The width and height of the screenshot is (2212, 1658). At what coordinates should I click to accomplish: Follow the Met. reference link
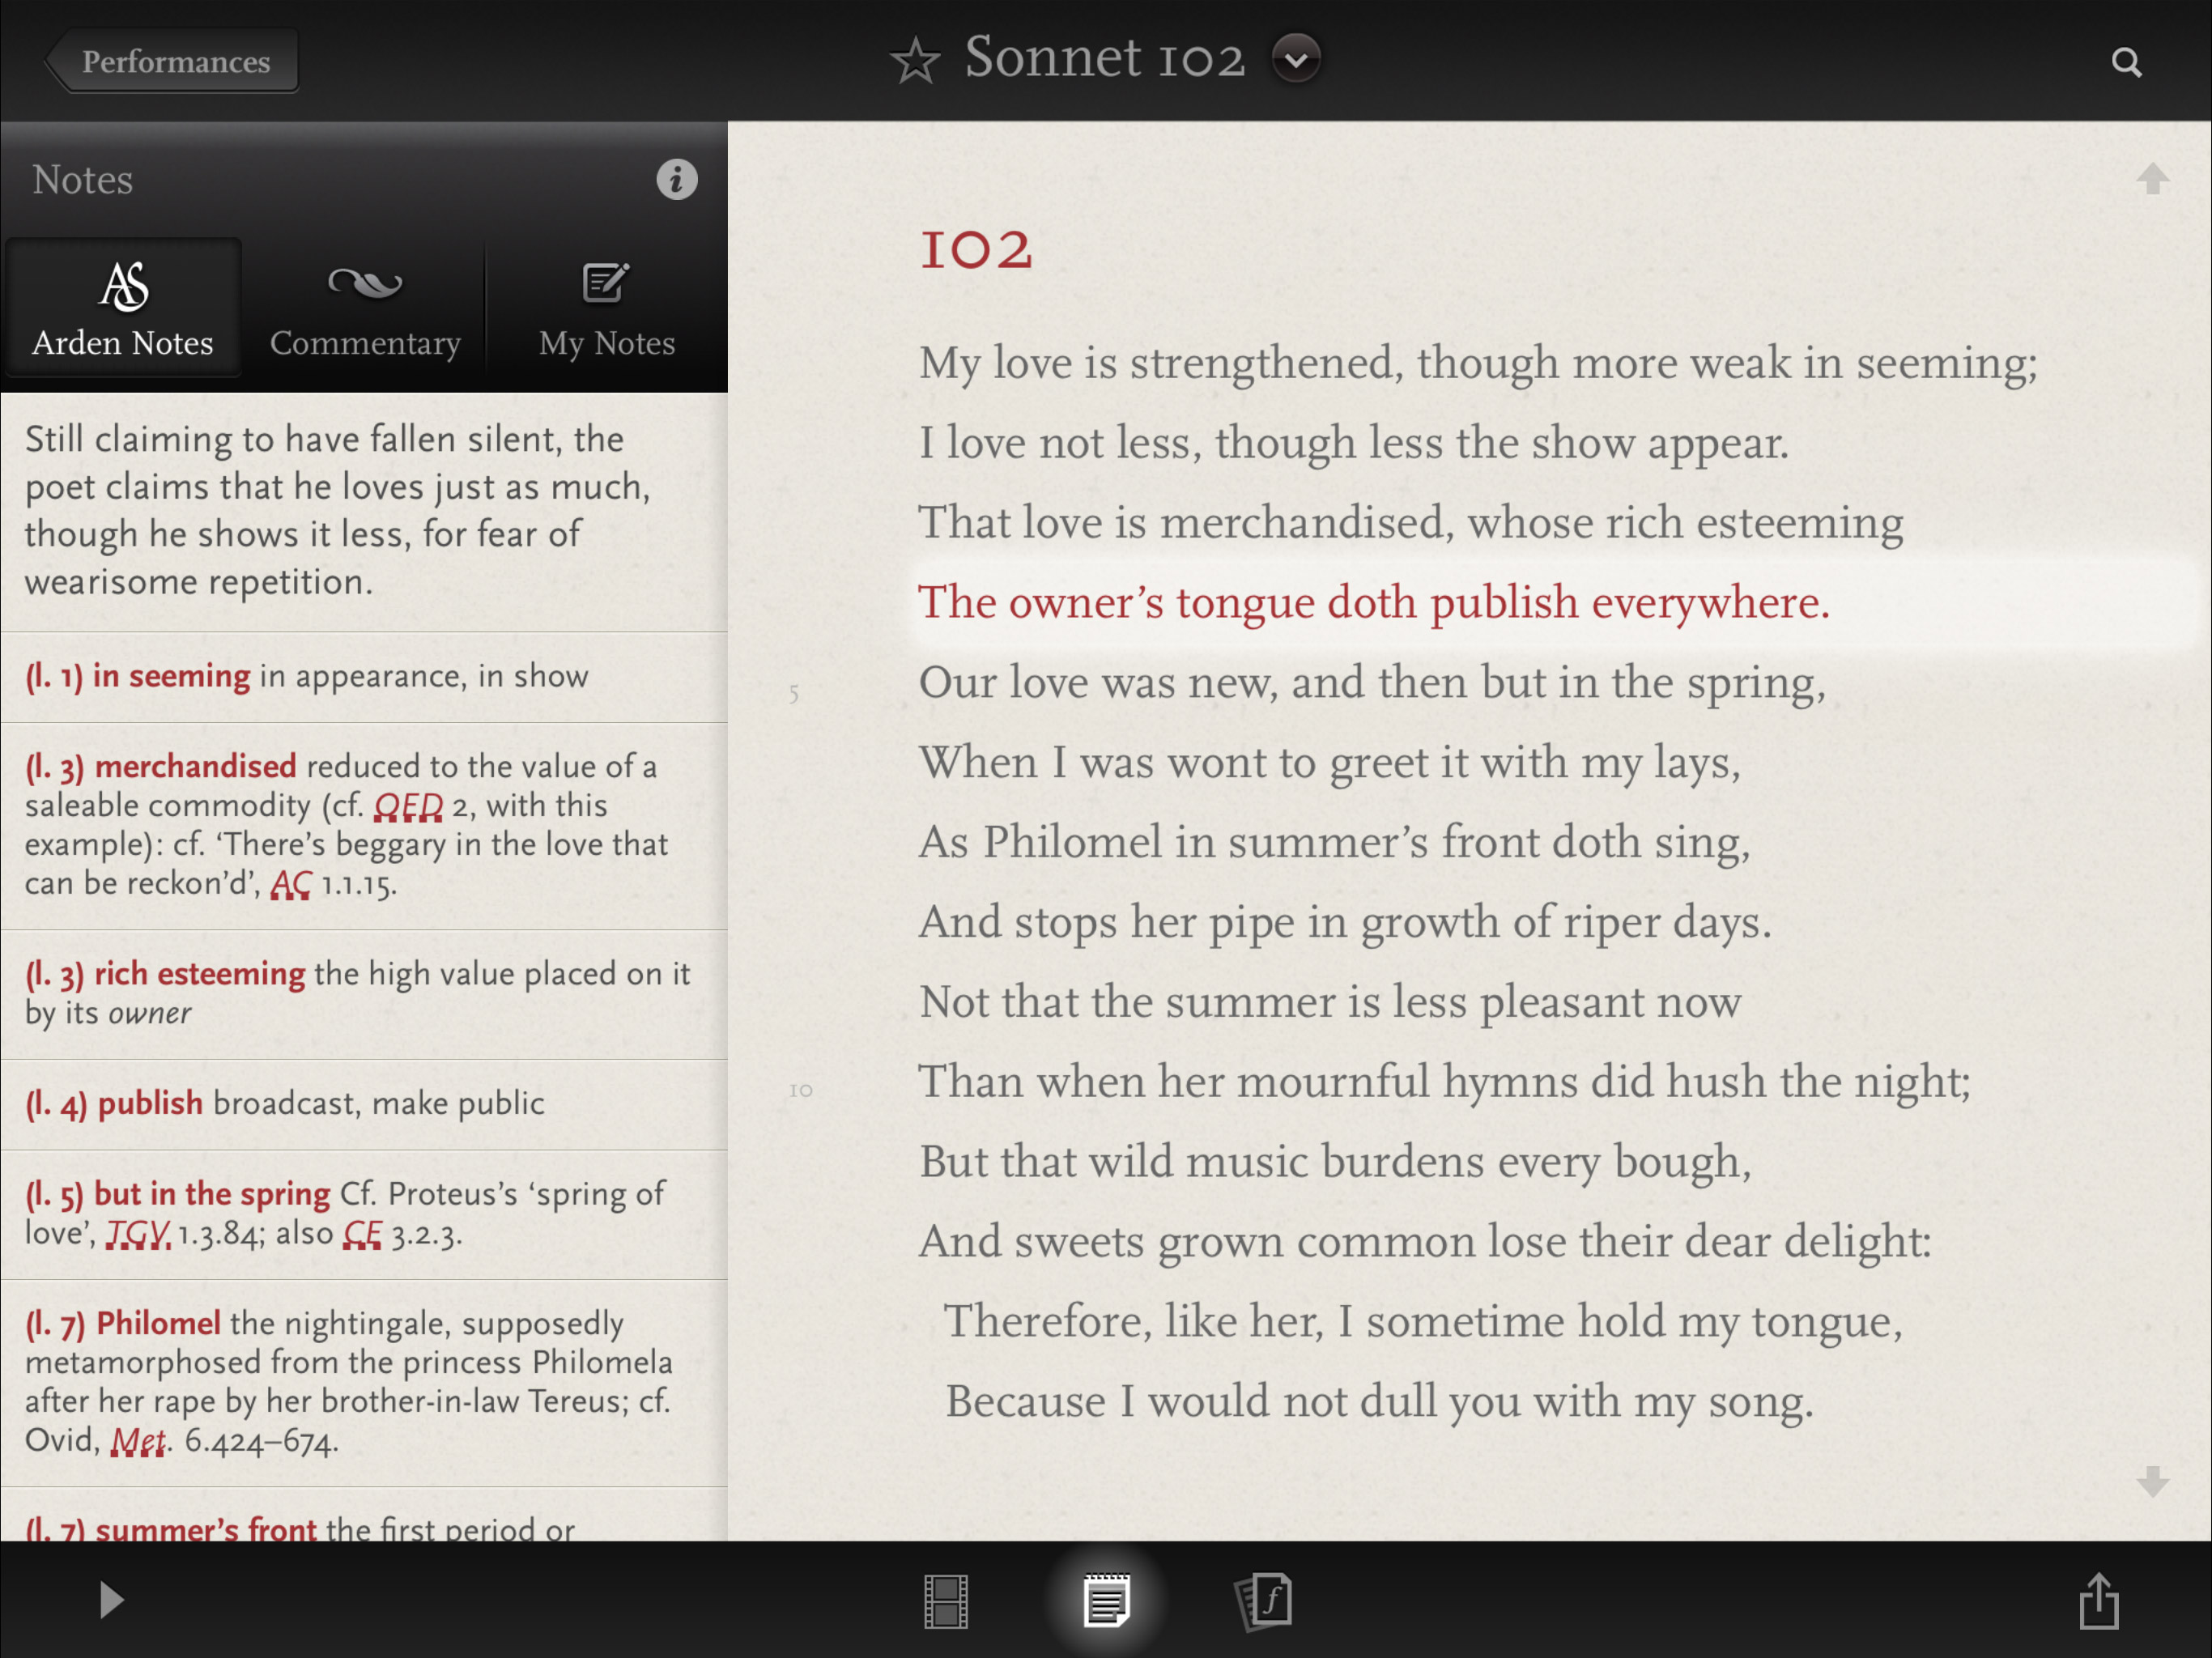tap(138, 1441)
